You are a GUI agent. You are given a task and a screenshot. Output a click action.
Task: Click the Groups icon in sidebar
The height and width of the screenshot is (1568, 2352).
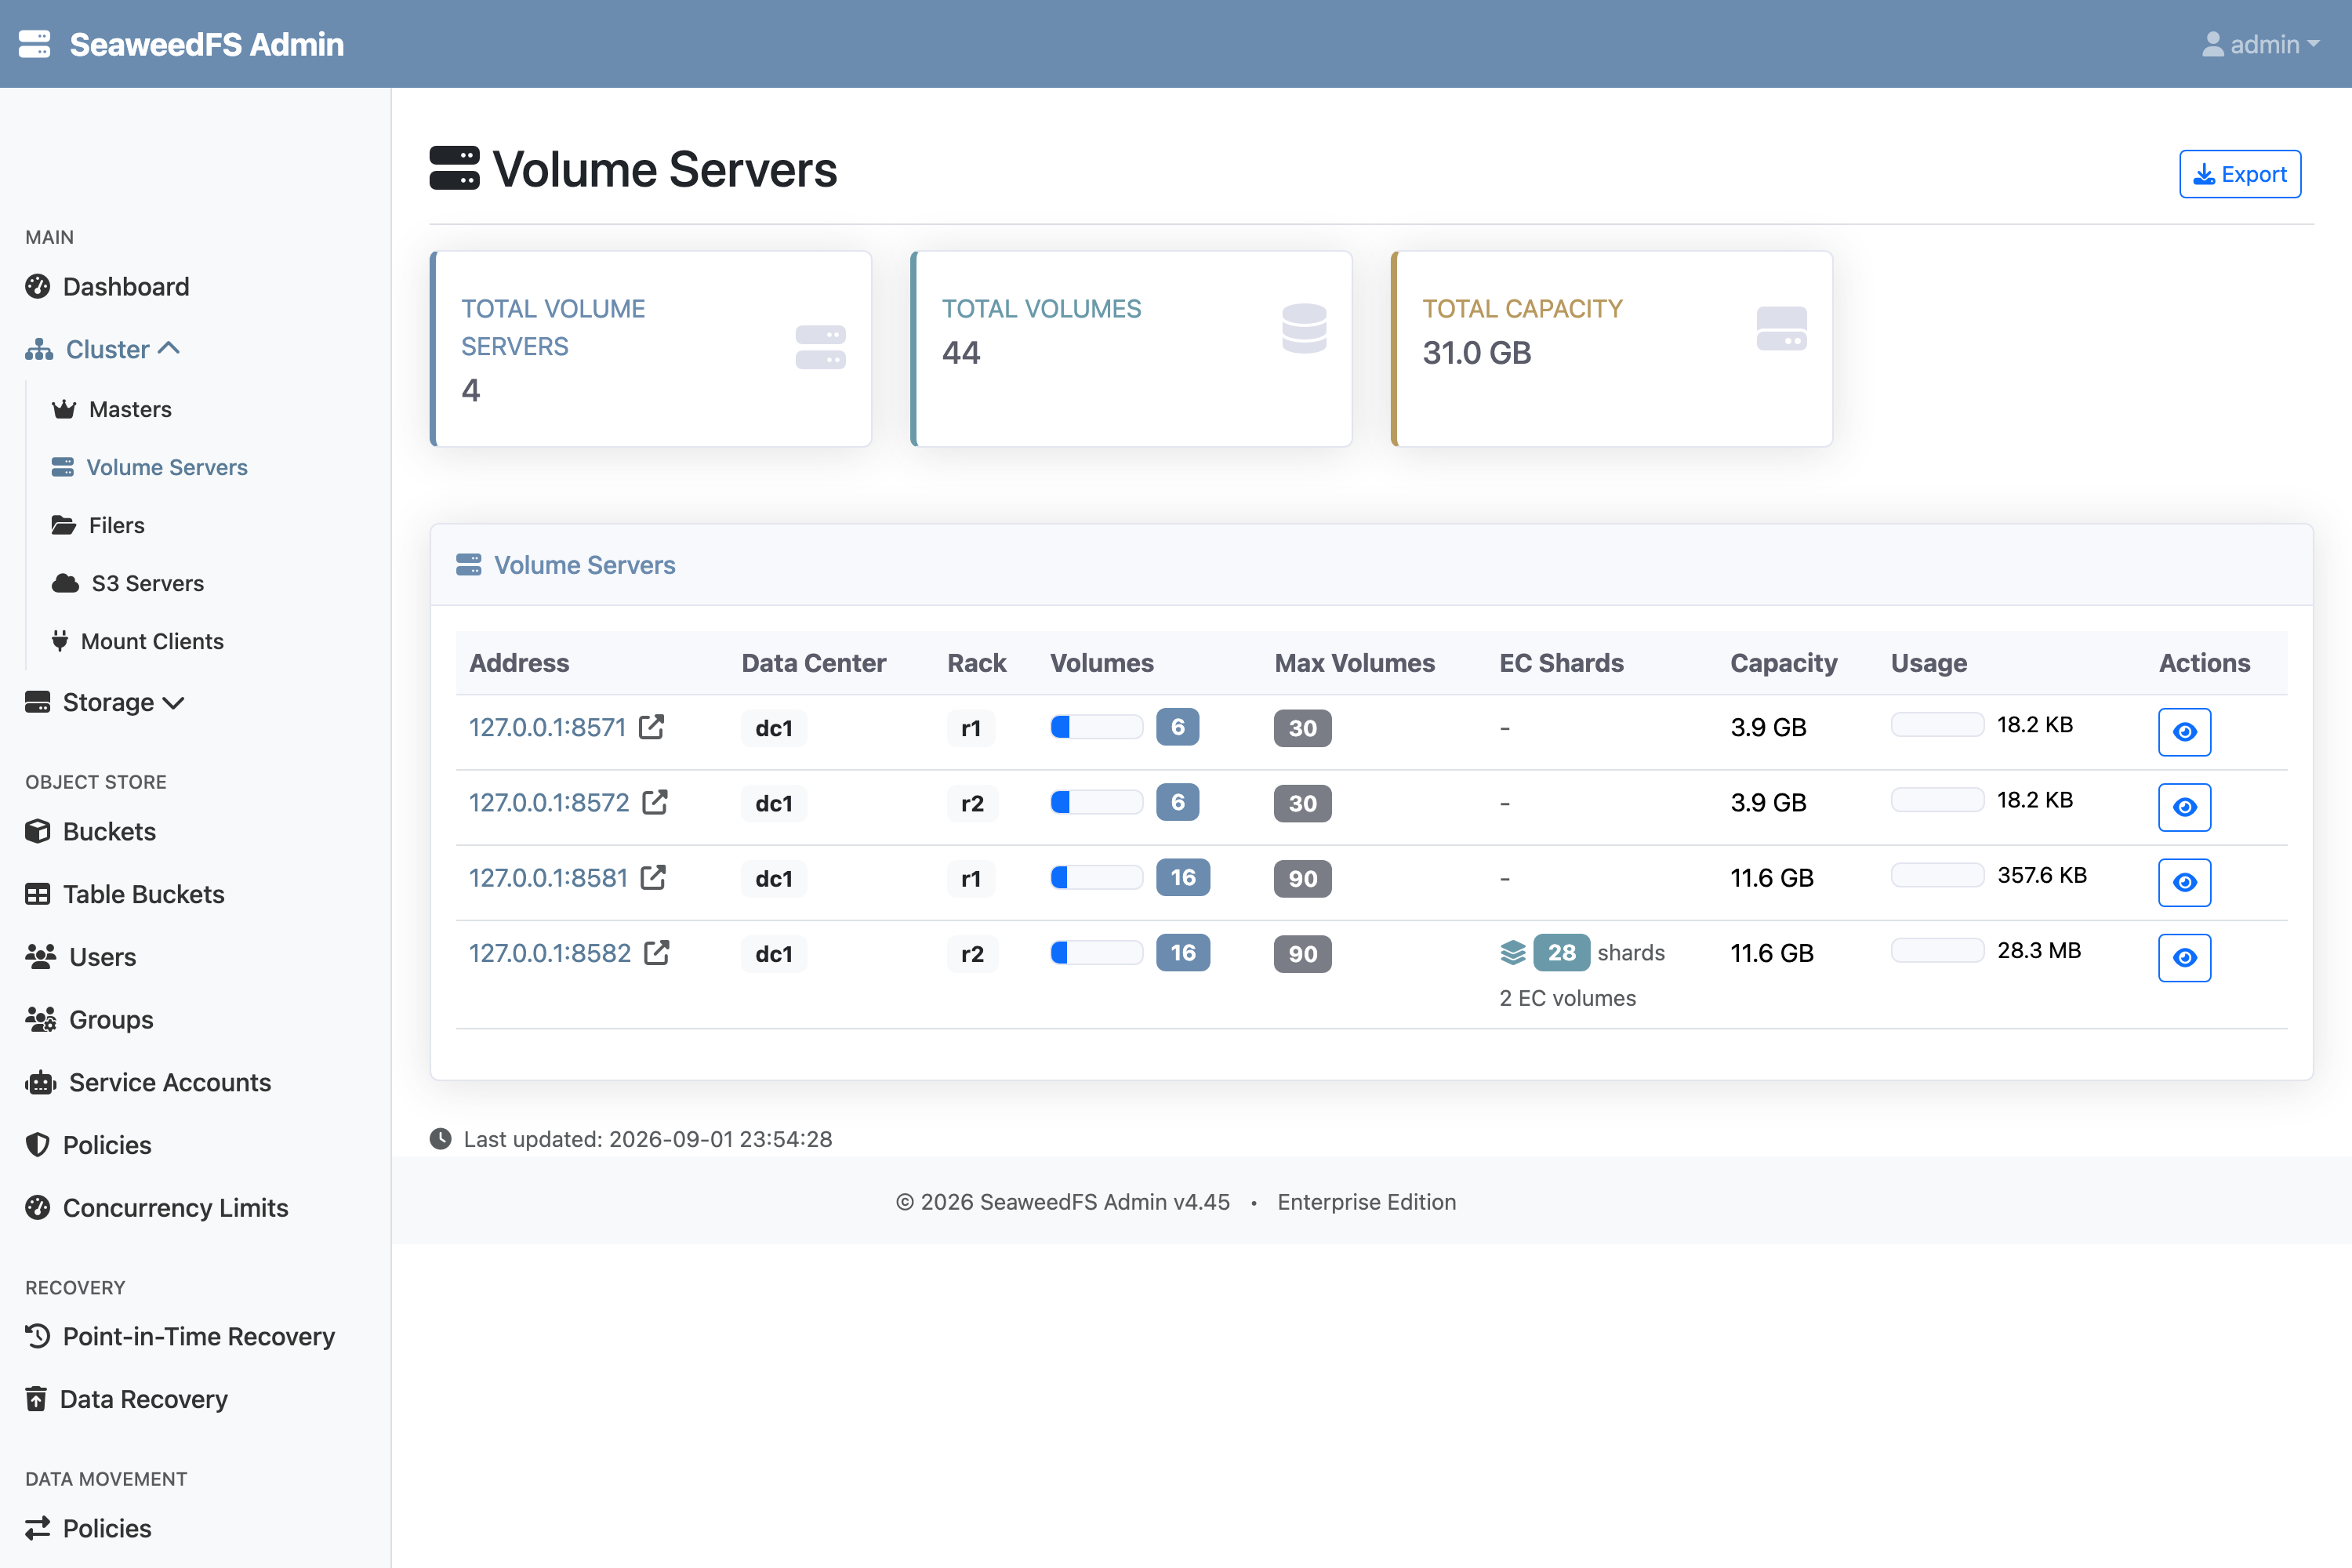pos(41,1019)
